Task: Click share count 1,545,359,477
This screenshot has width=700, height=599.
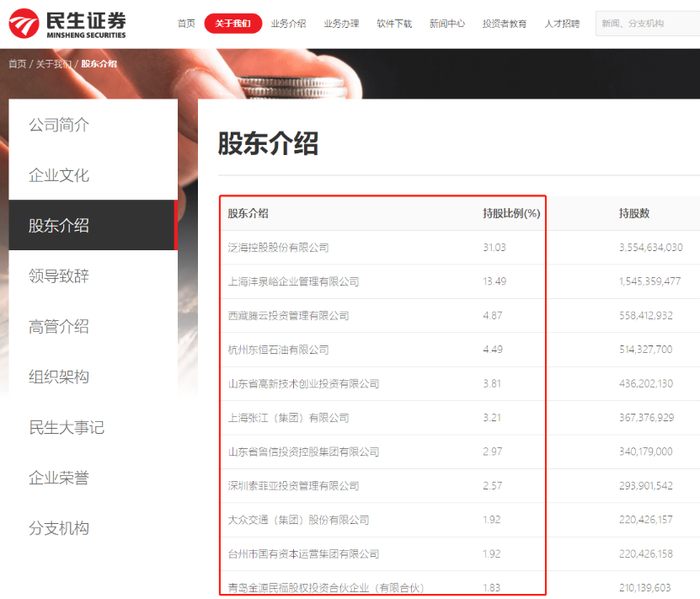Action: pyautogui.click(x=650, y=281)
